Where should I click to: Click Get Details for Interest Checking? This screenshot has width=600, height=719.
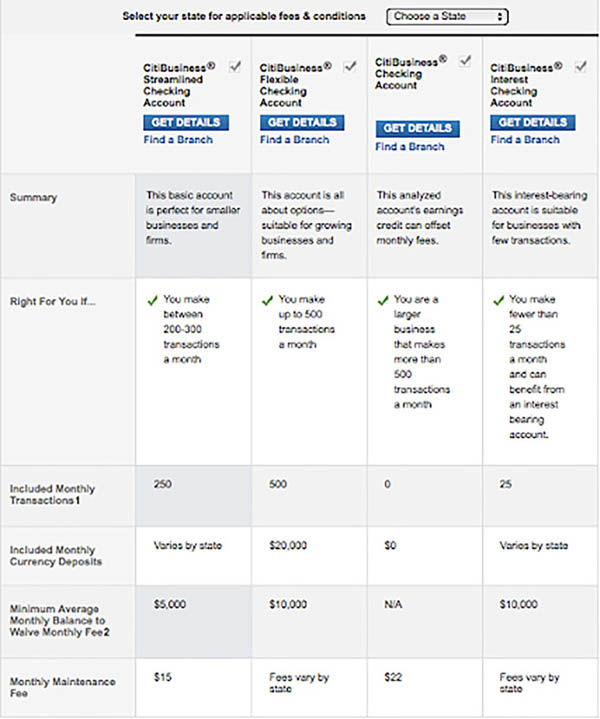tap(533, 122)
